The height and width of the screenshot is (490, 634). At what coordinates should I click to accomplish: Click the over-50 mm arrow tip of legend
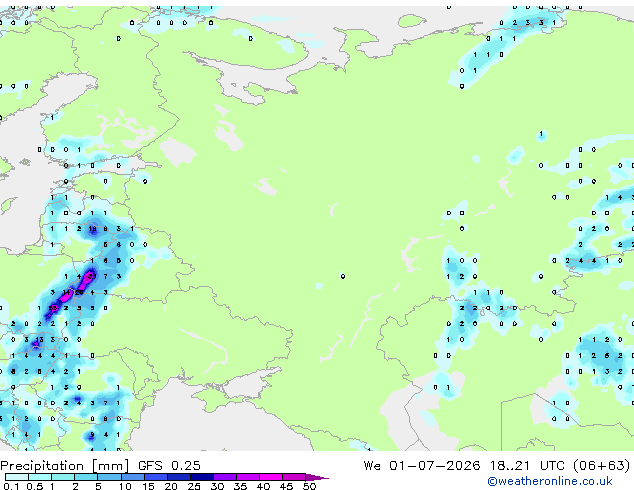pyautogui.click(x=317, y=477)
